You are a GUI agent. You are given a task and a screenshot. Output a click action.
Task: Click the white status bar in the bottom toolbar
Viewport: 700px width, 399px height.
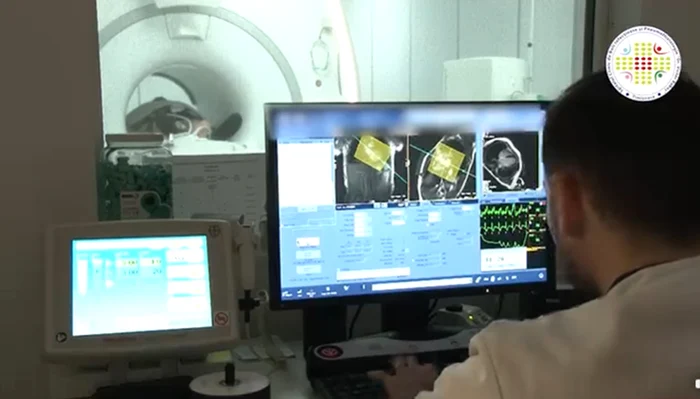422,284
